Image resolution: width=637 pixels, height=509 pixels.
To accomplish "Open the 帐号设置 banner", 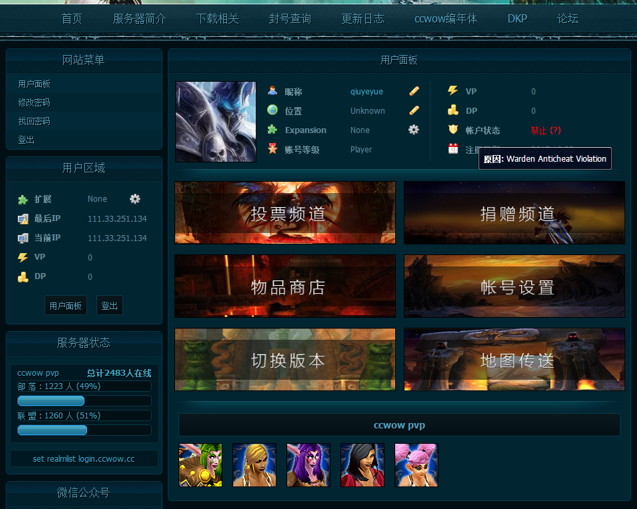I will pyautogui.click(x=514, y=286).
